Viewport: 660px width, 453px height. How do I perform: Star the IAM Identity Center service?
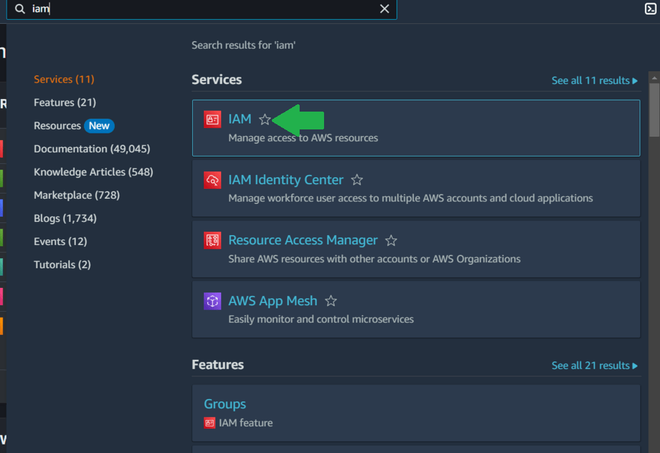pyautogui.click(x=357, y=180)
